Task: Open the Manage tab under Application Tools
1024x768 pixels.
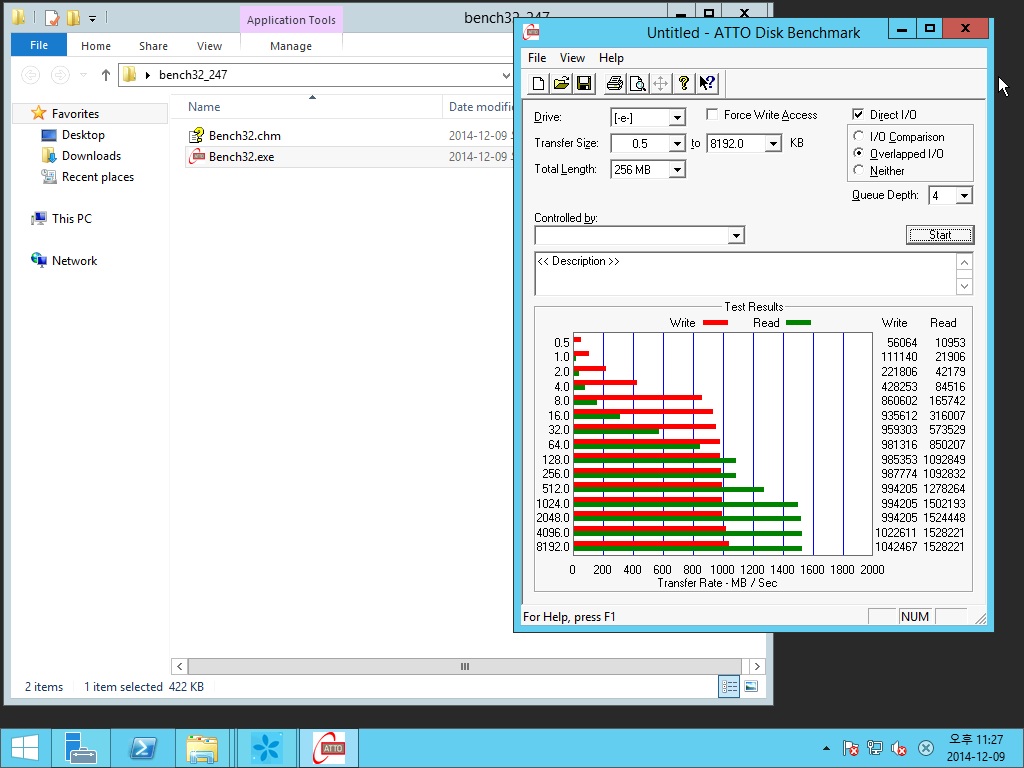Action: pyautogui.click(x=291, y=46)
